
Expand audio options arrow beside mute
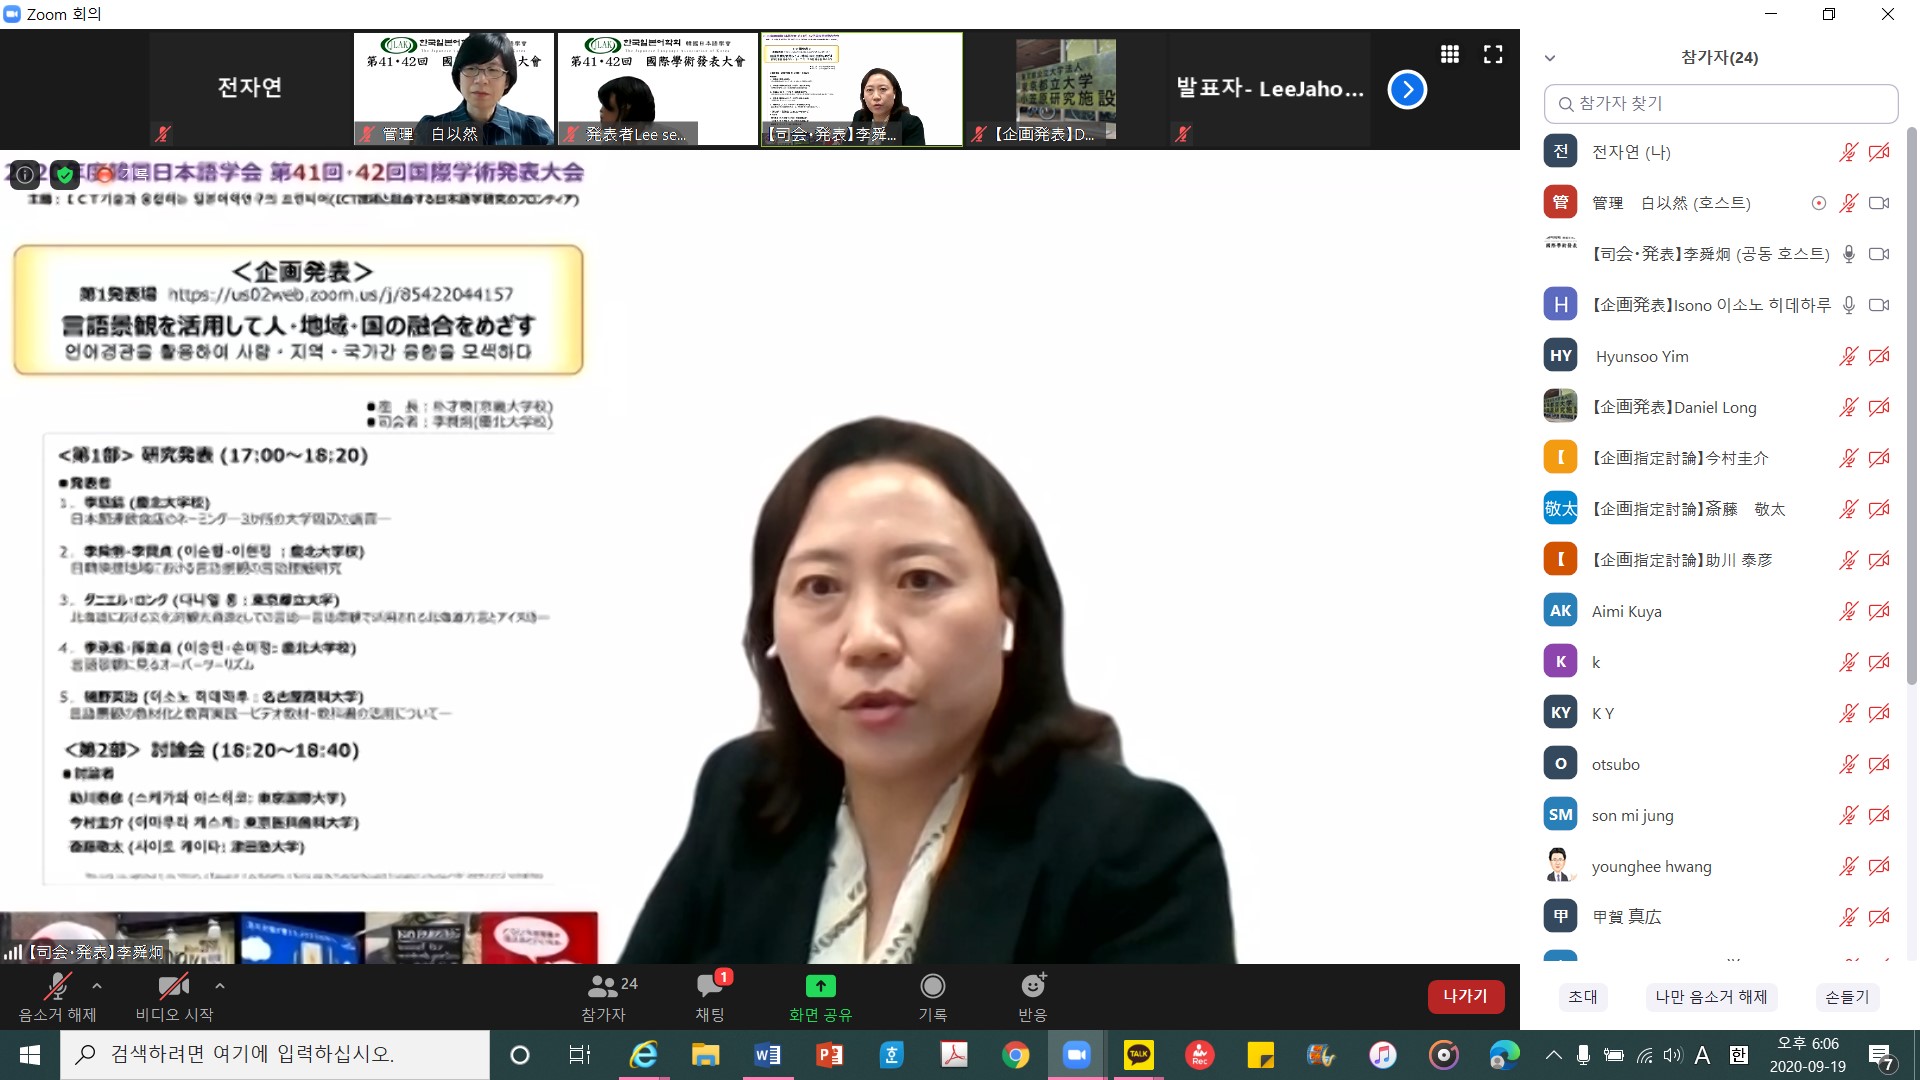97,986
